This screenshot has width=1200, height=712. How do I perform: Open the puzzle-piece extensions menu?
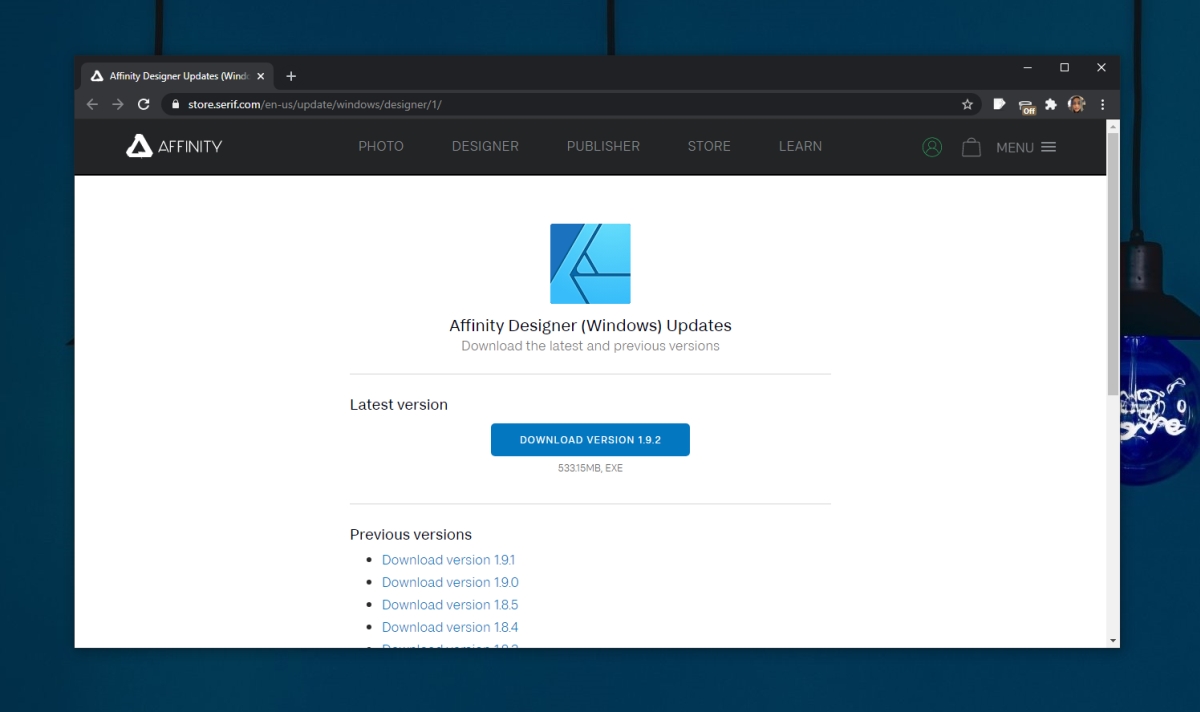click(1051, 104)
